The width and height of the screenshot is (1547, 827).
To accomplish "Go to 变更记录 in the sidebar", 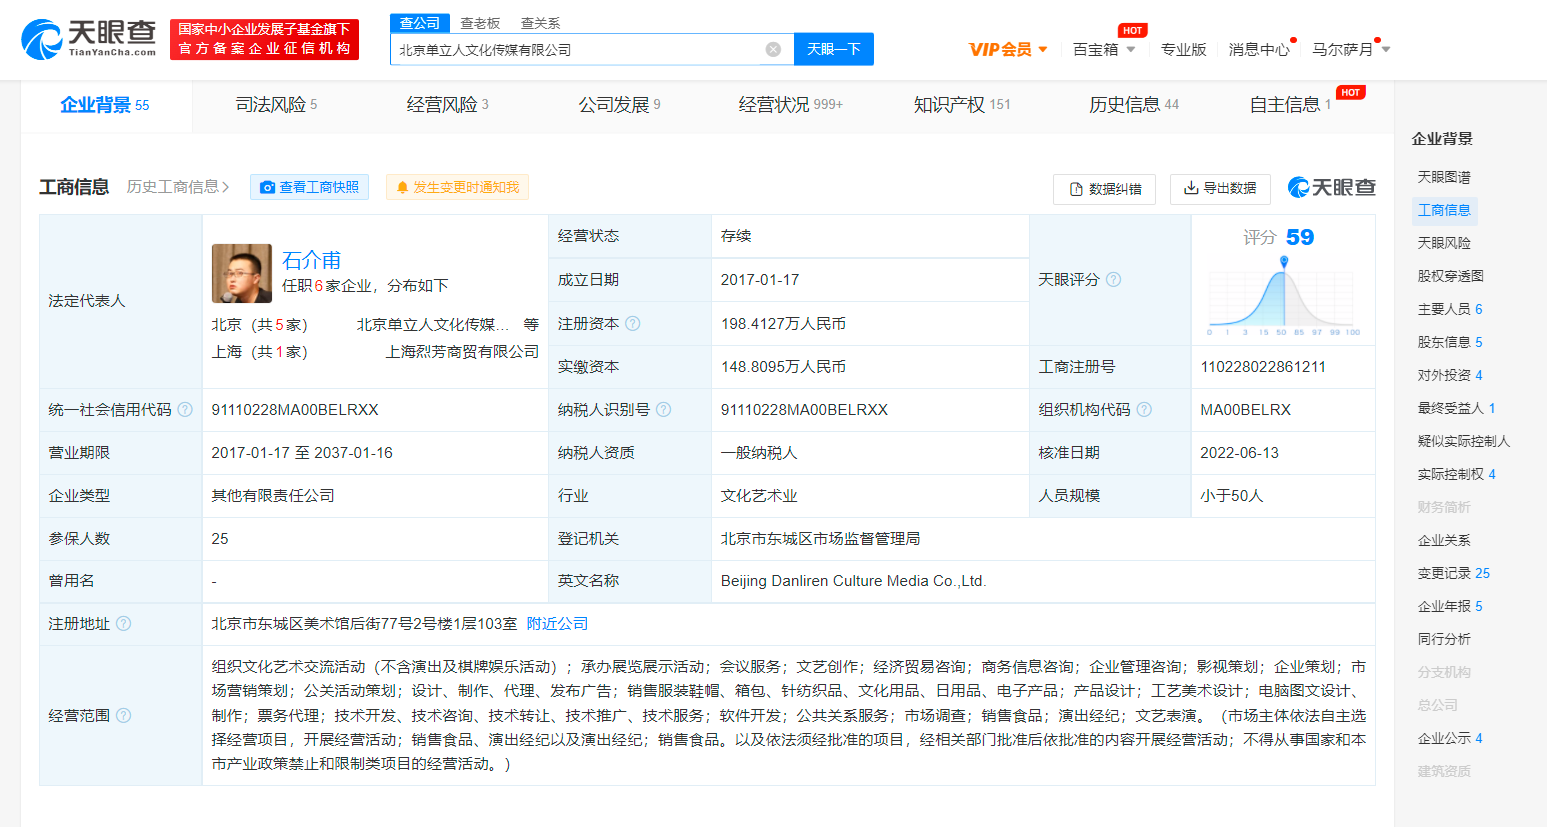I will coord(1453,573).
